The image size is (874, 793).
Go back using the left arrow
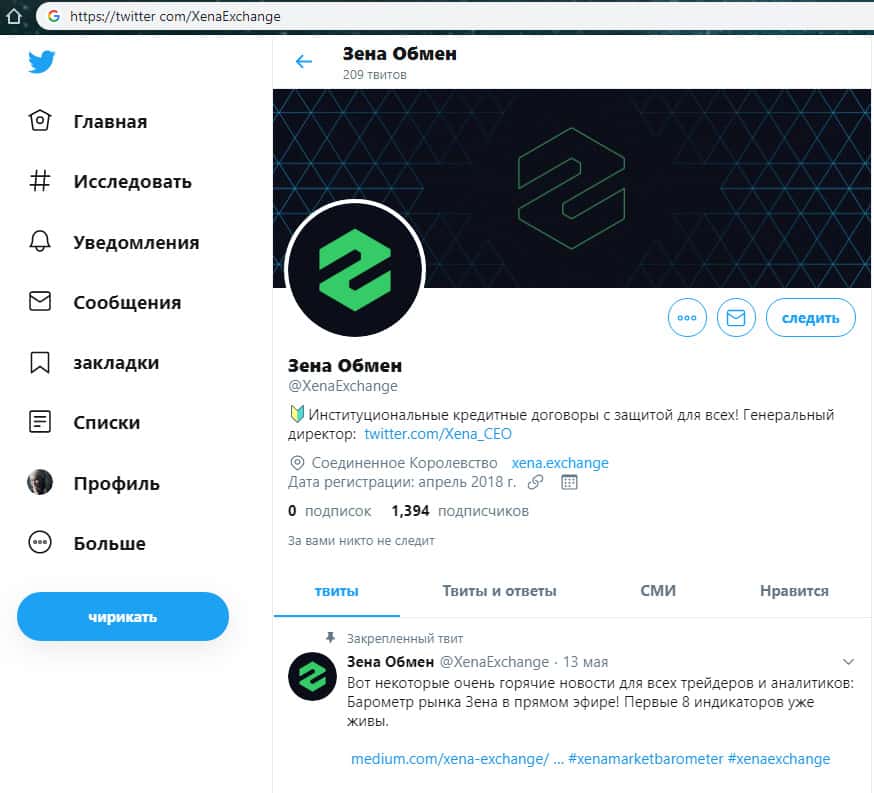click(x=304, y=62)
